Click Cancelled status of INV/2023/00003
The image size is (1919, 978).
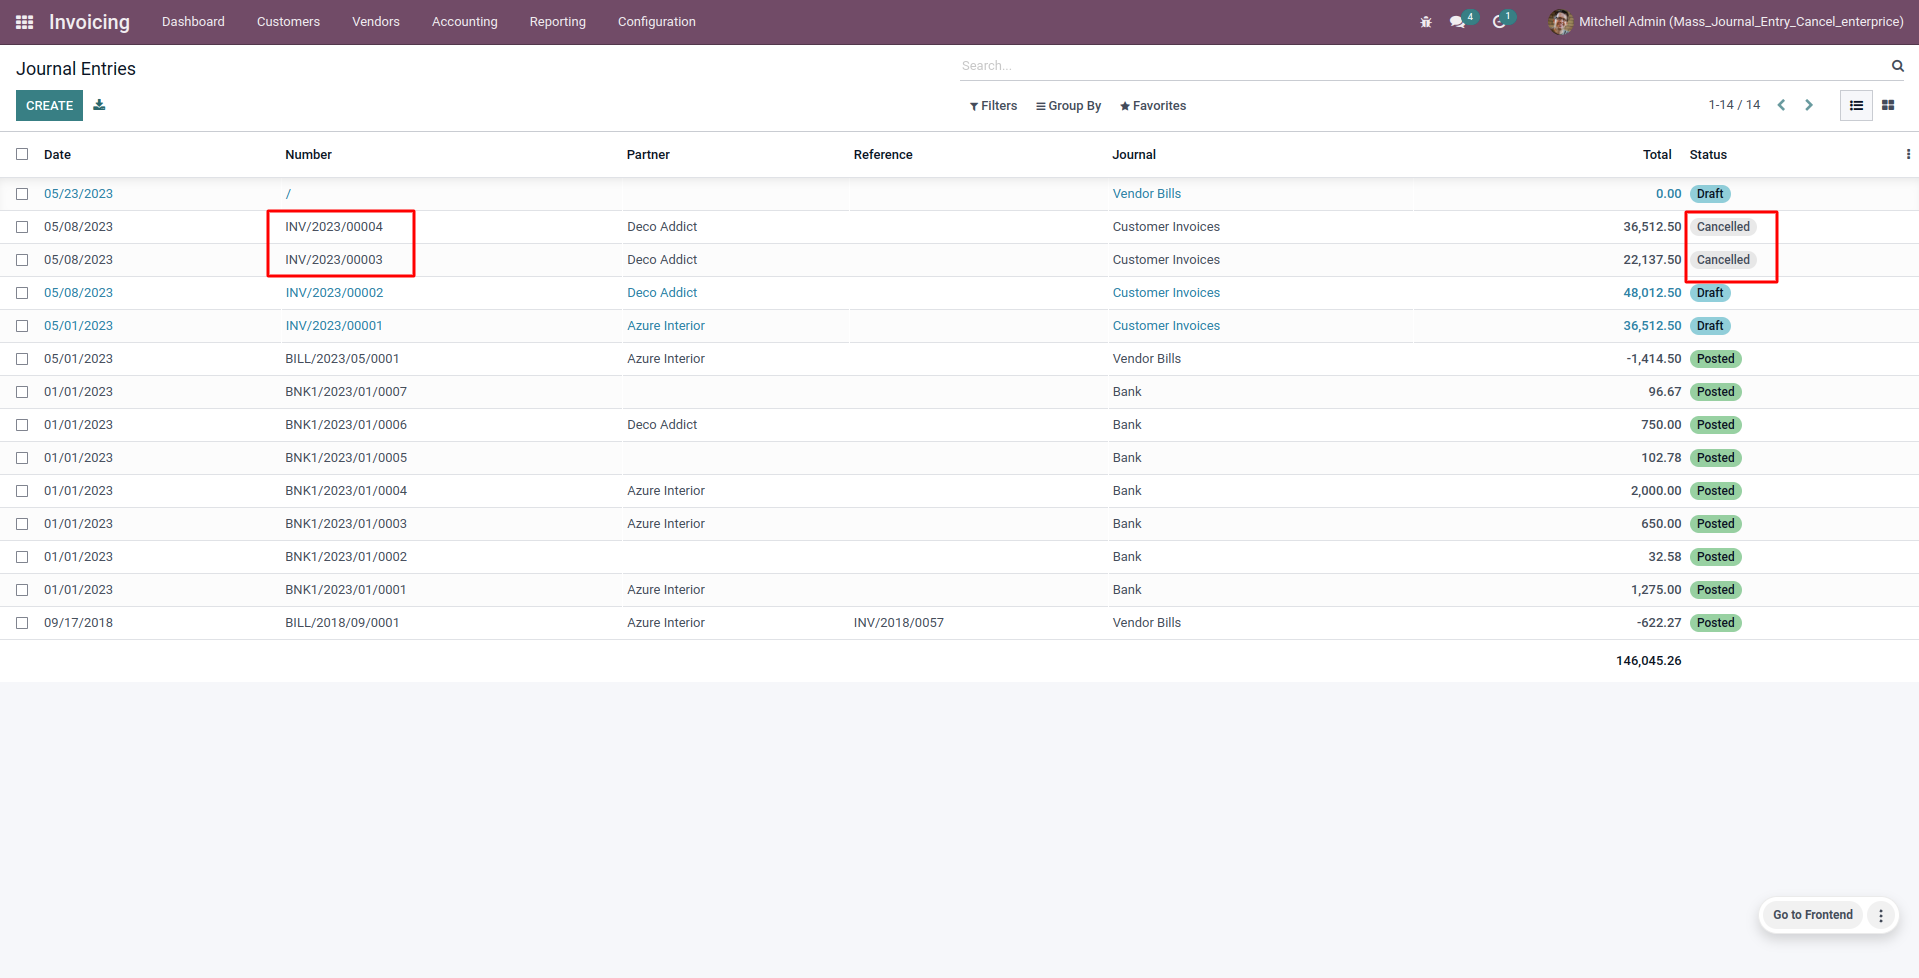coord(1723,260)
